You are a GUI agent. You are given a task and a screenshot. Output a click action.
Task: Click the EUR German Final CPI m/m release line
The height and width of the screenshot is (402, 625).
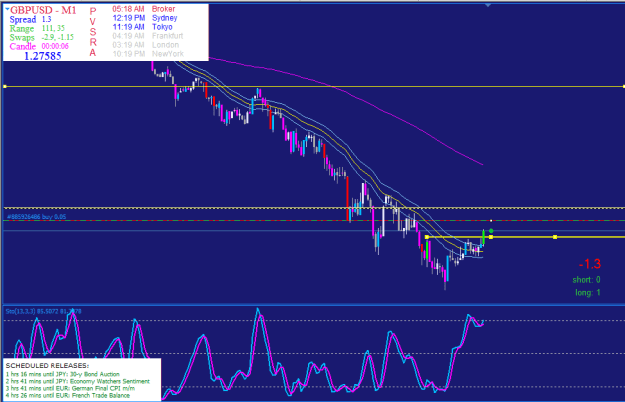click(70, 388)
